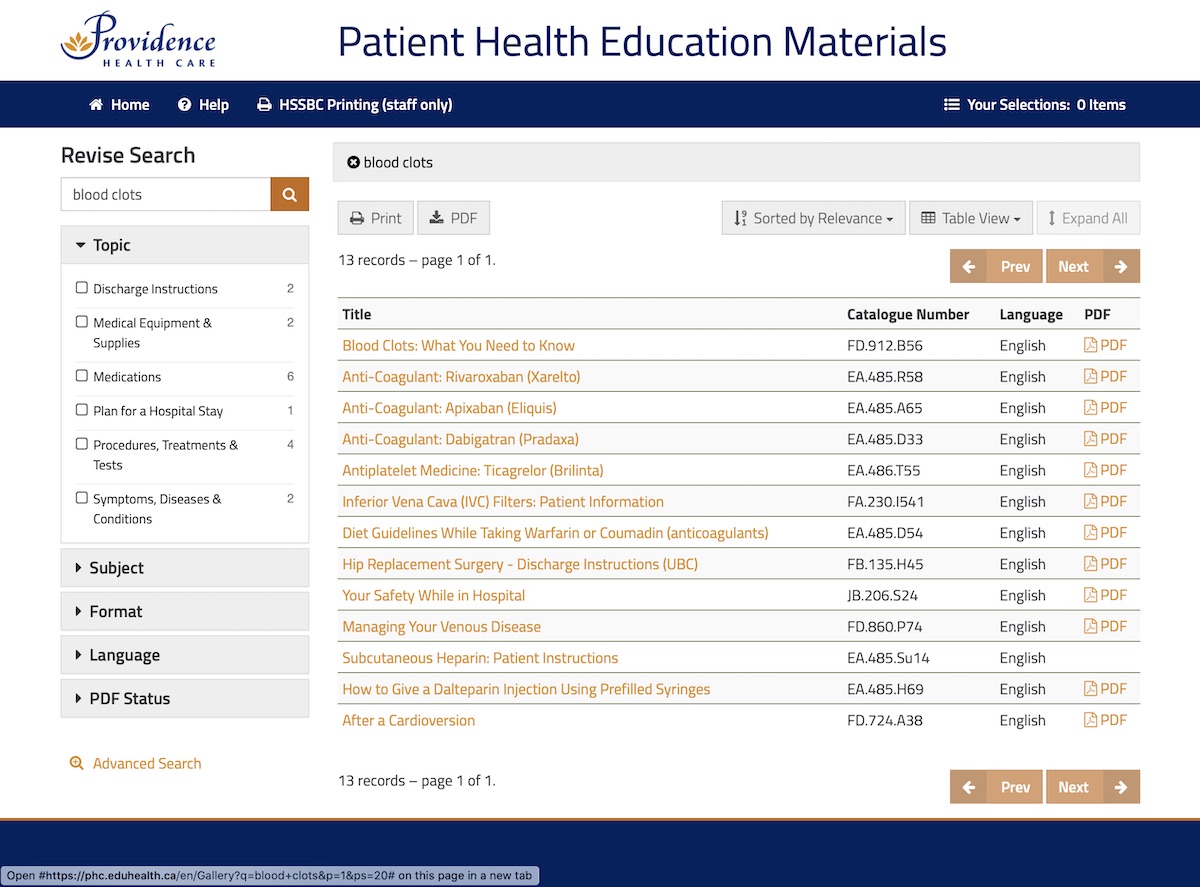Screen dimensions: 1200x887
Task: Open the PDF for After a Cardioversion
Action: 1104,719
